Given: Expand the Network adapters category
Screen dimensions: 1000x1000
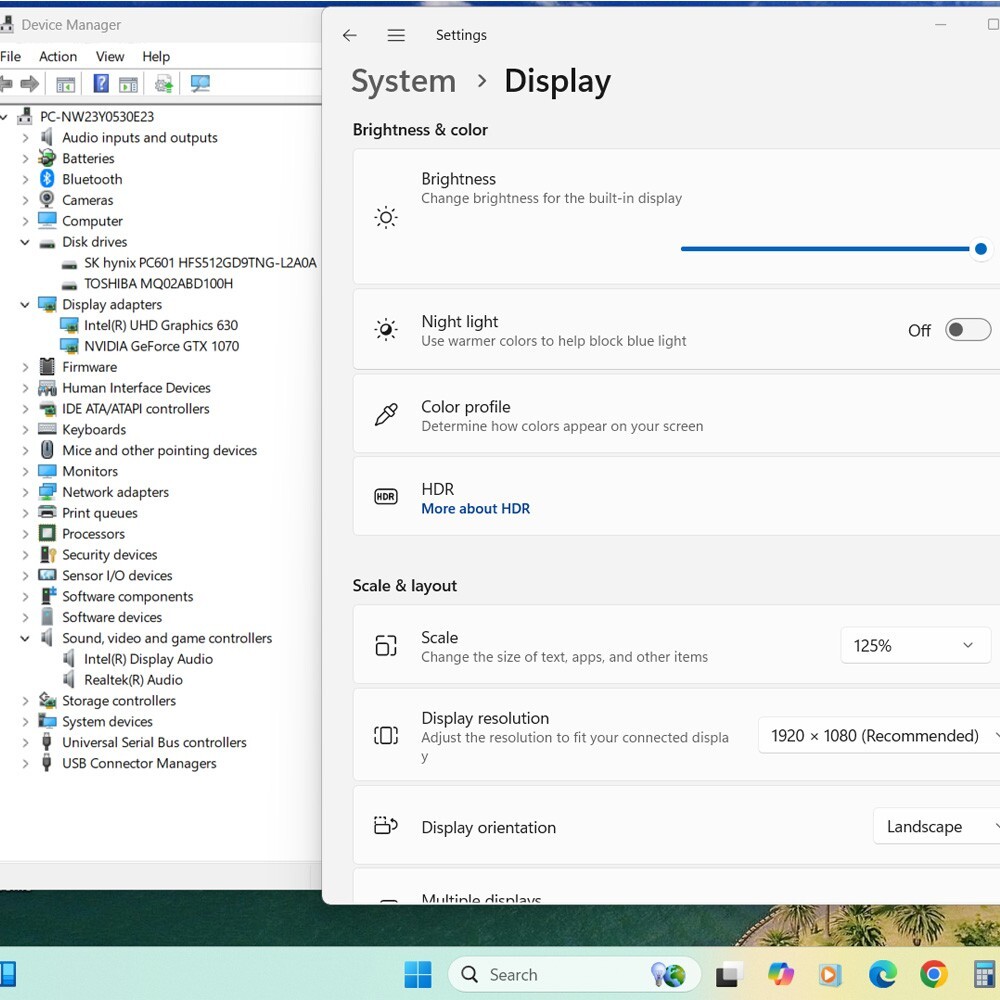Looking at the screenshot, I should point(25,492).
